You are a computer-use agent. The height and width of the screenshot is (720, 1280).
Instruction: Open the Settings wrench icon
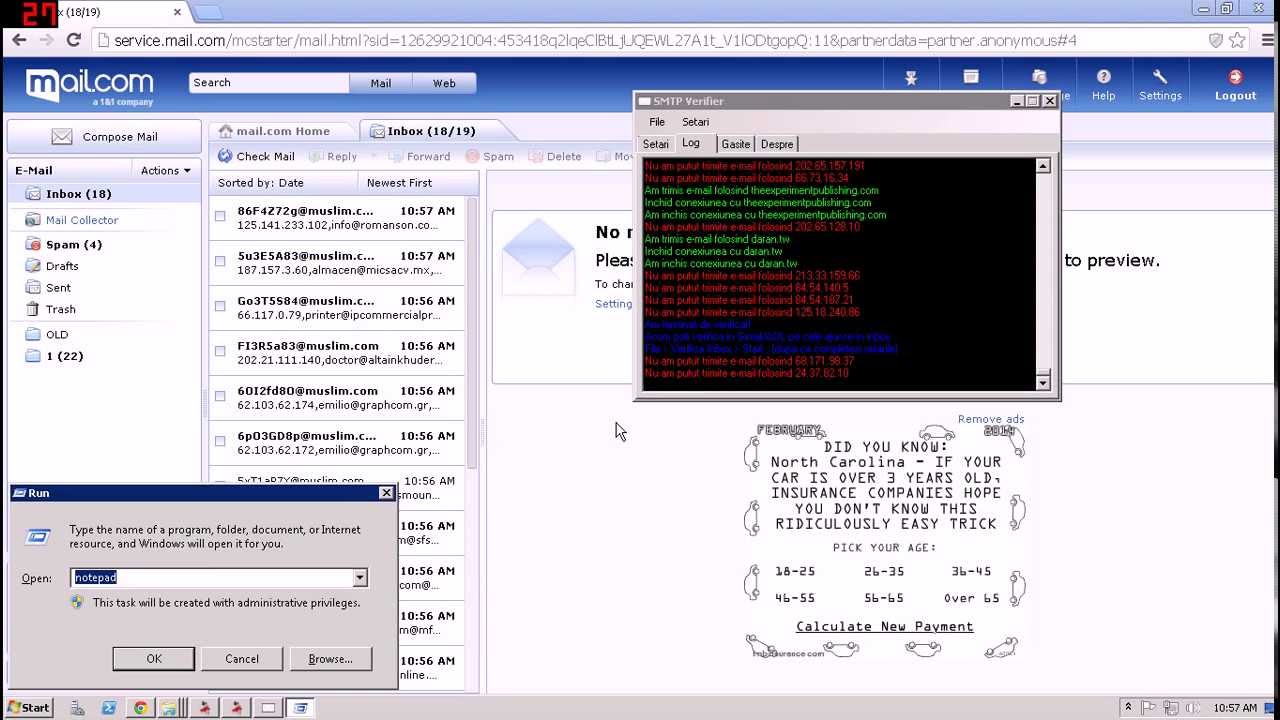(x=1160, y=77)
